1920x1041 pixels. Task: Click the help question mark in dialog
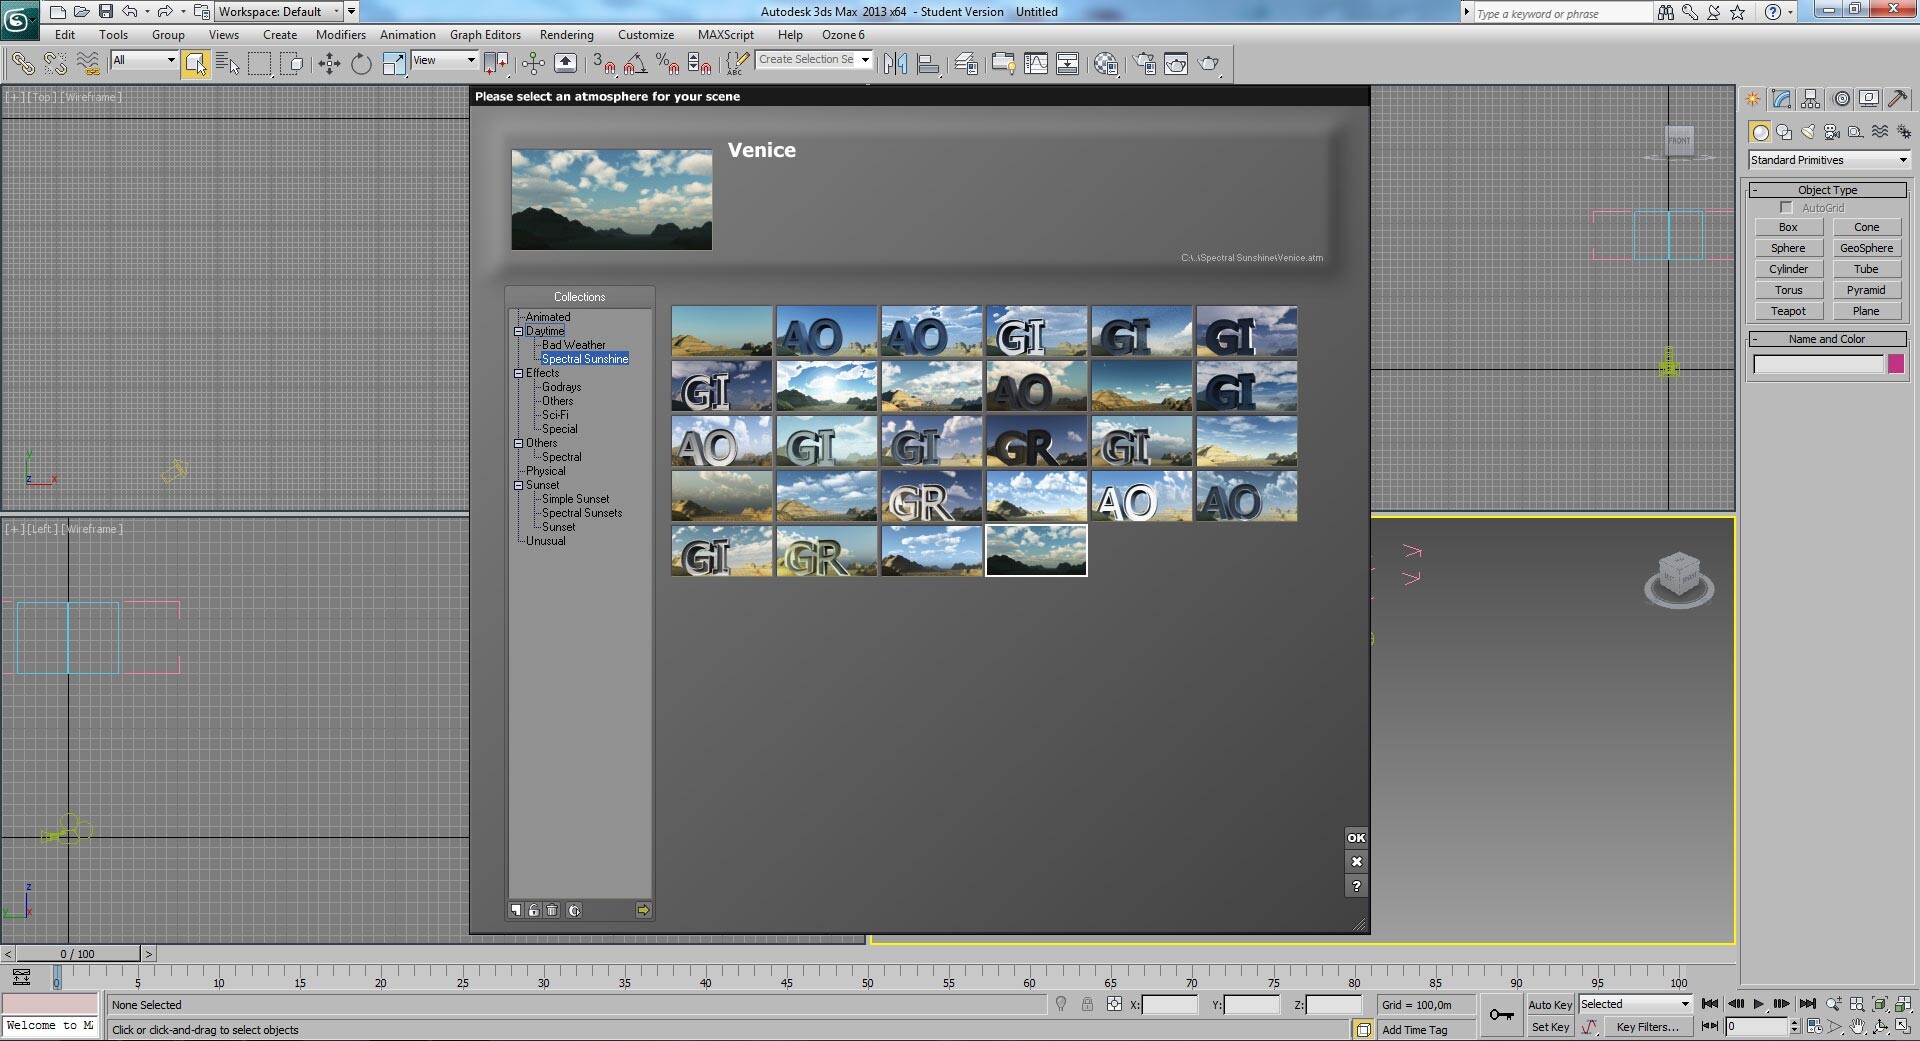pos(1356,886)
